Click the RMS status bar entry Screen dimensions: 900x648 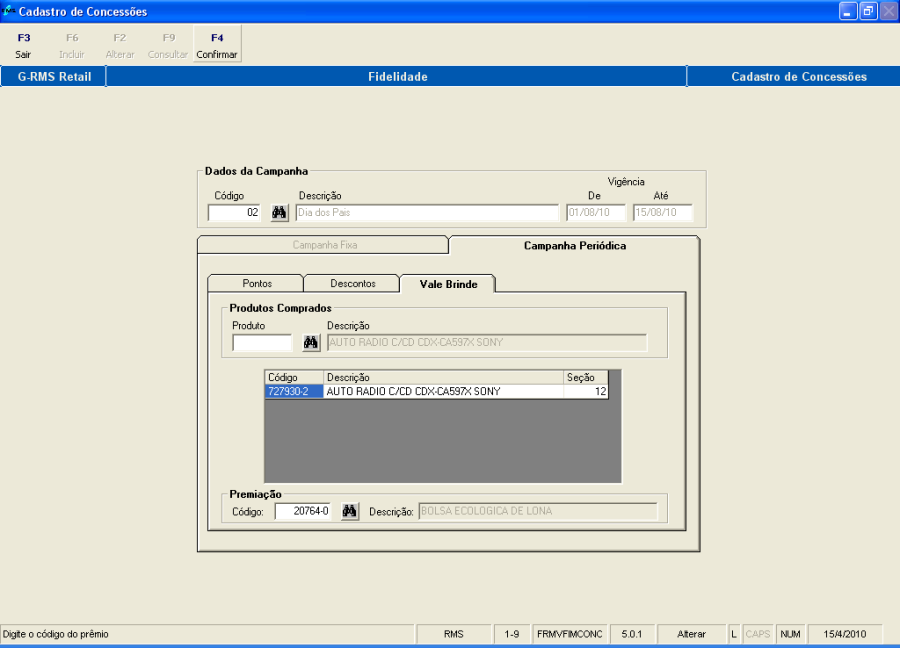453,634
